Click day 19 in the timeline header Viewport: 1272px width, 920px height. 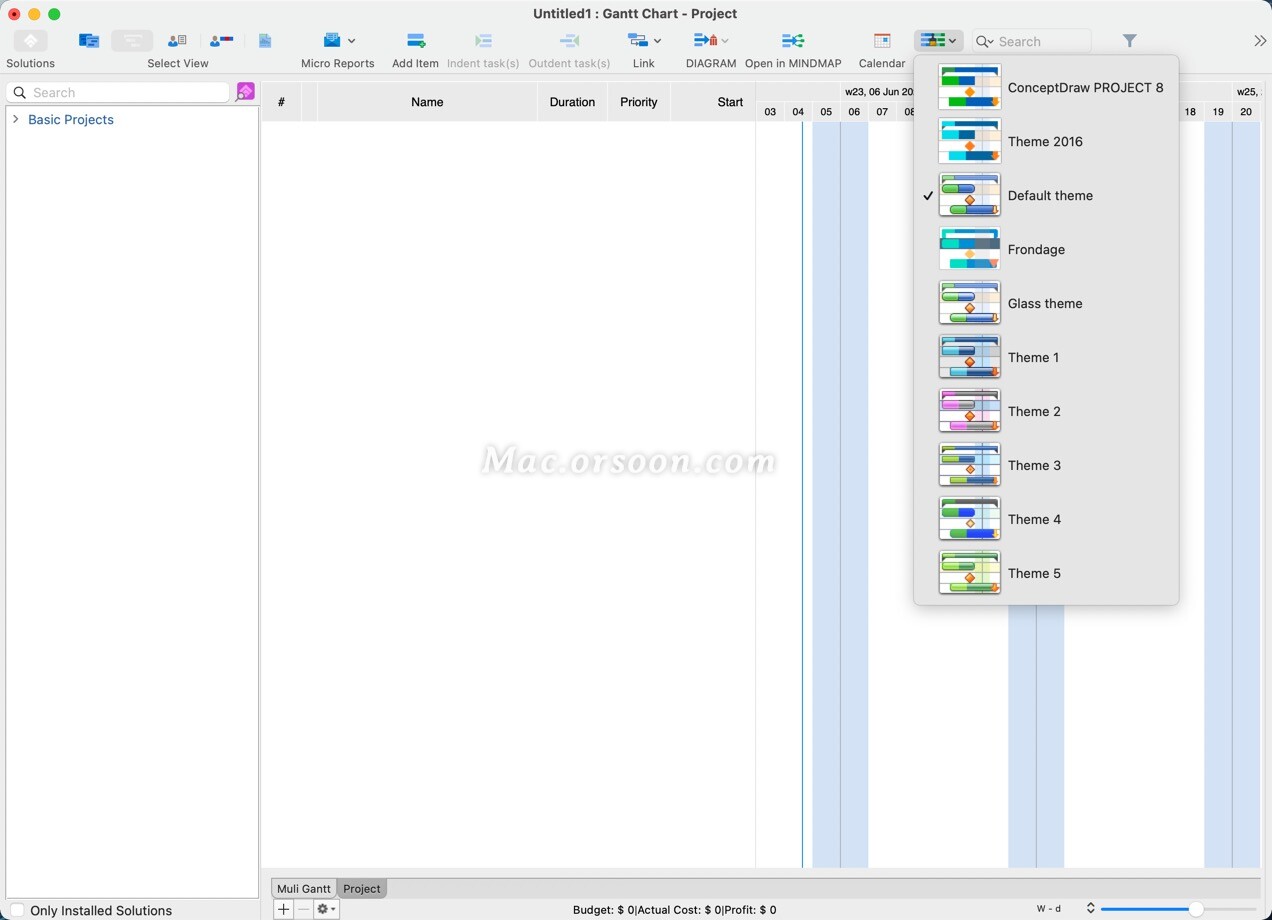[x=1218, y=112]
